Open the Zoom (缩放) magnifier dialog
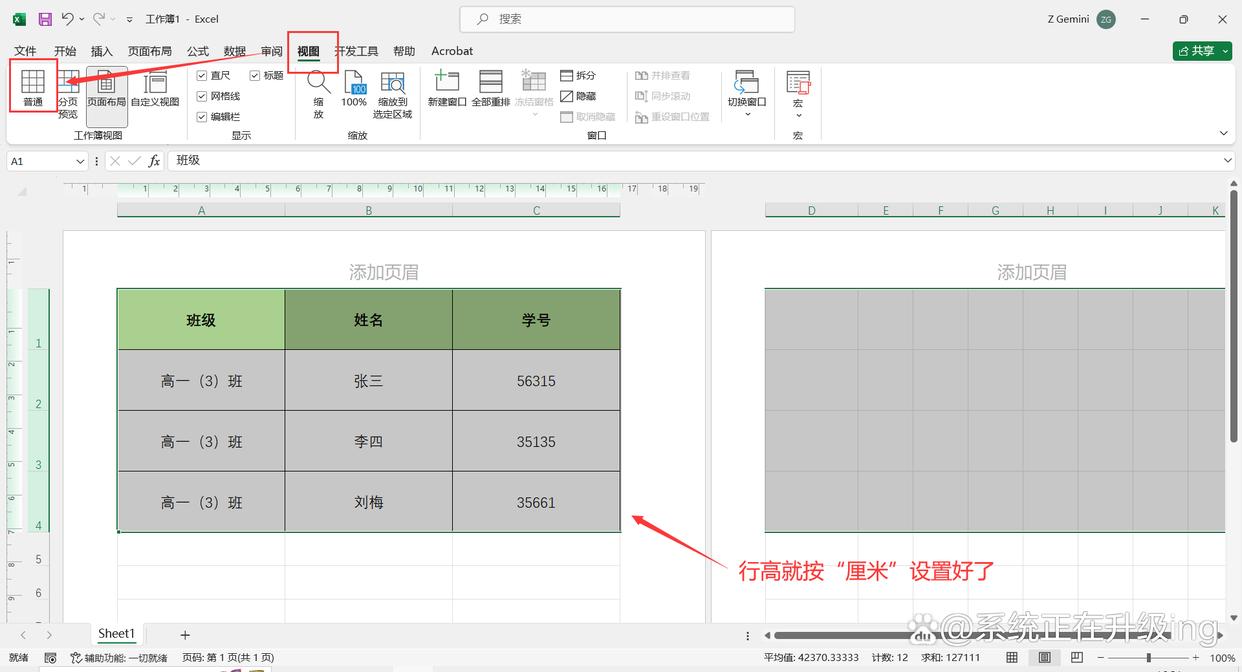The image size is (1242, 672). (x=318, y=95)
